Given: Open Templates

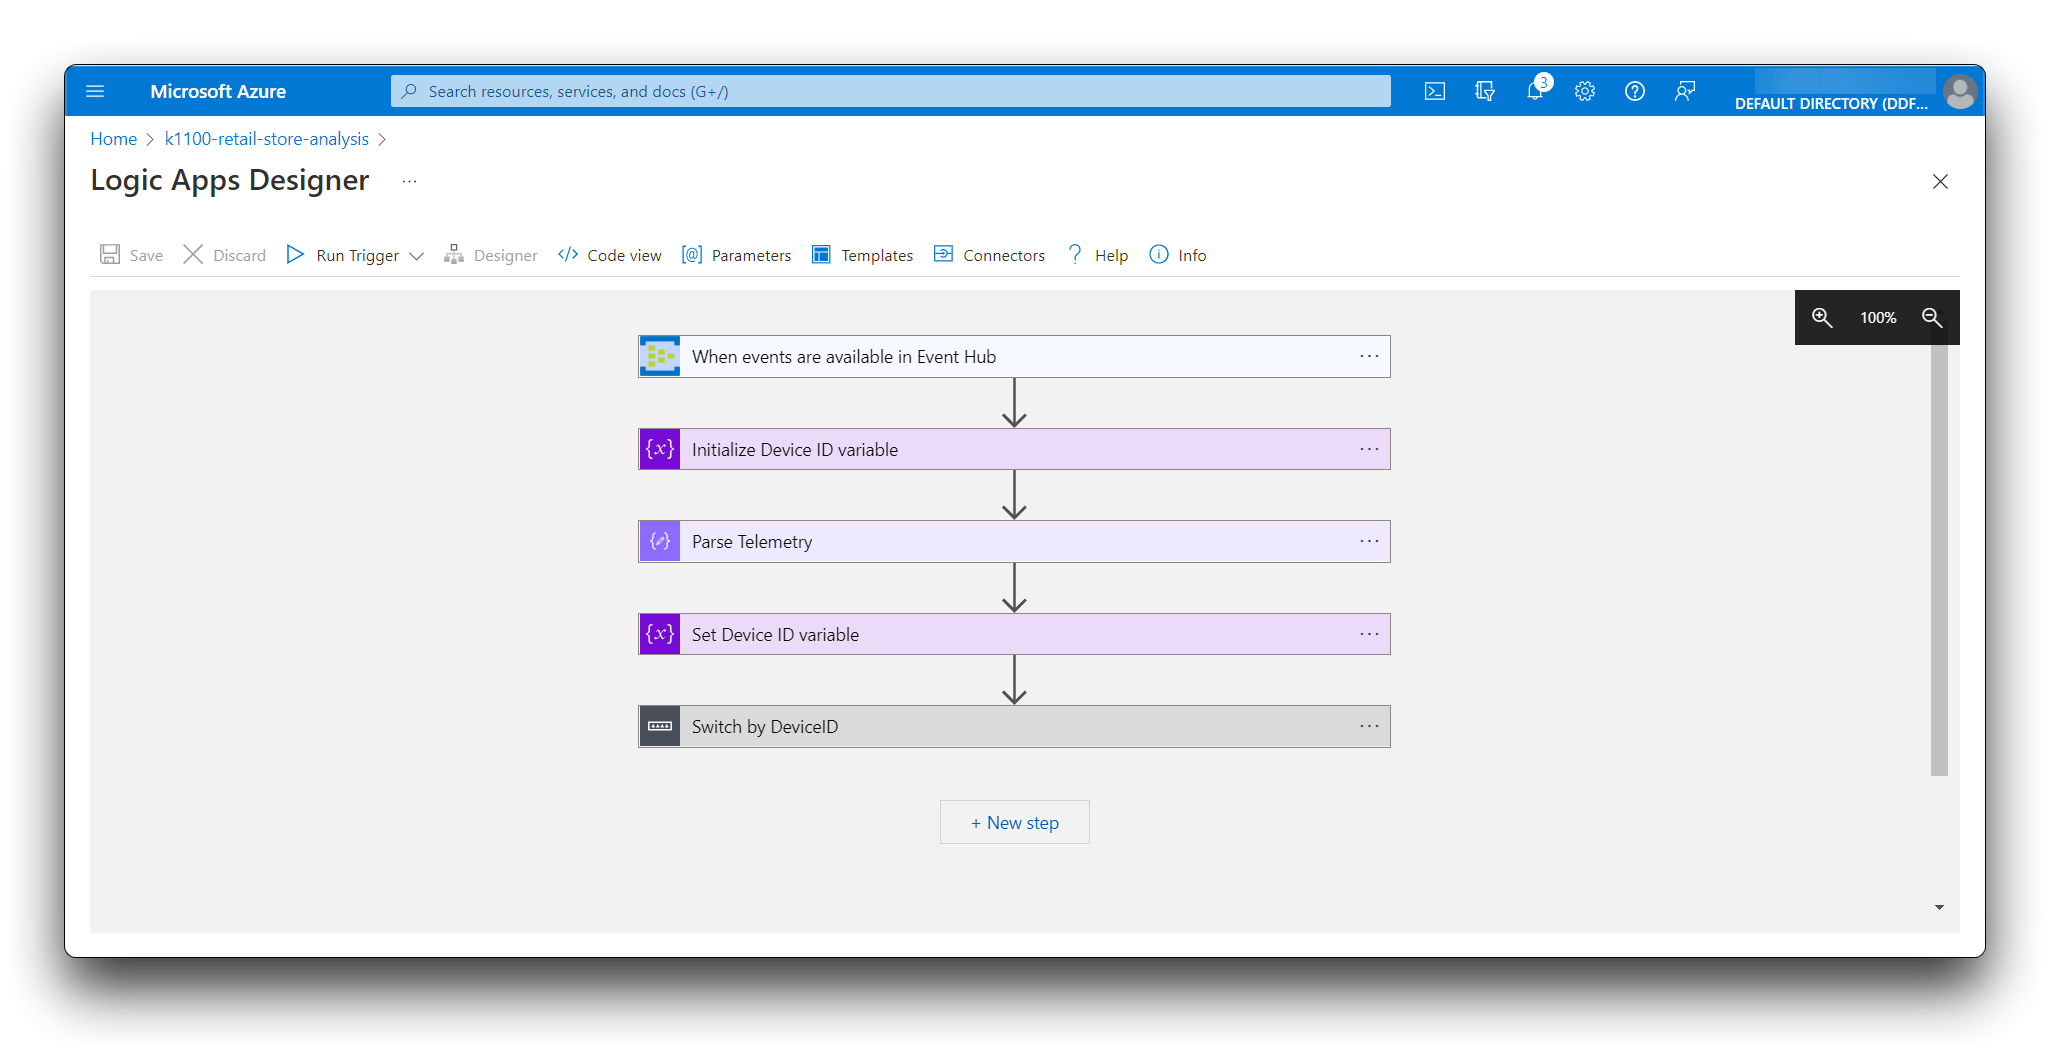Looking at the screenshot, I should click(862, 255).
